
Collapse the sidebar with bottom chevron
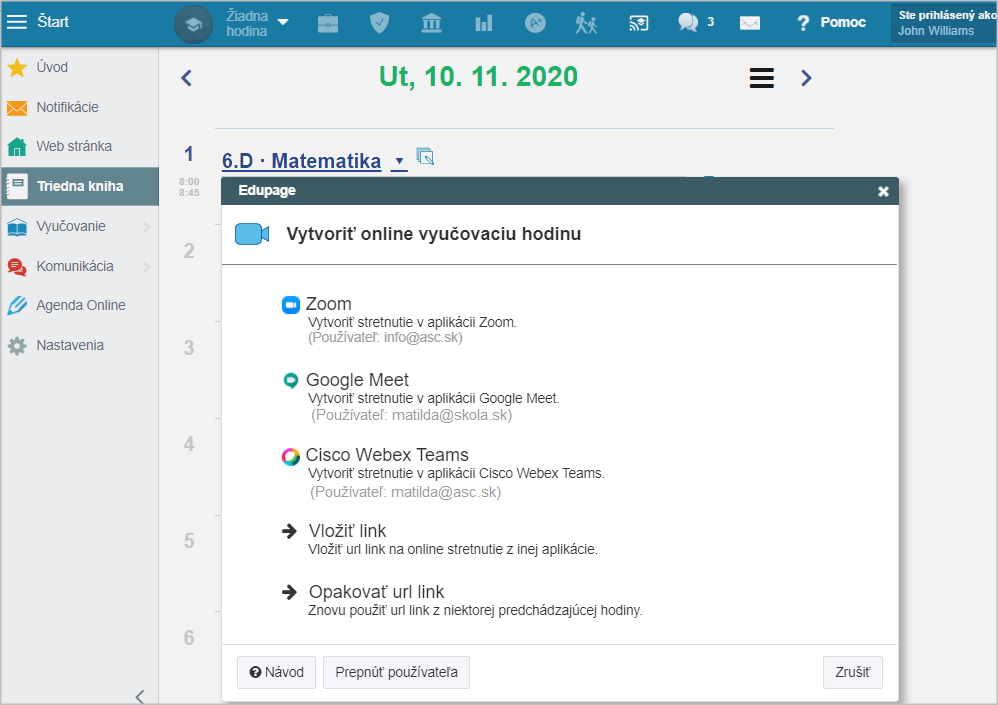pyautogui.click(x=140, y=696)
